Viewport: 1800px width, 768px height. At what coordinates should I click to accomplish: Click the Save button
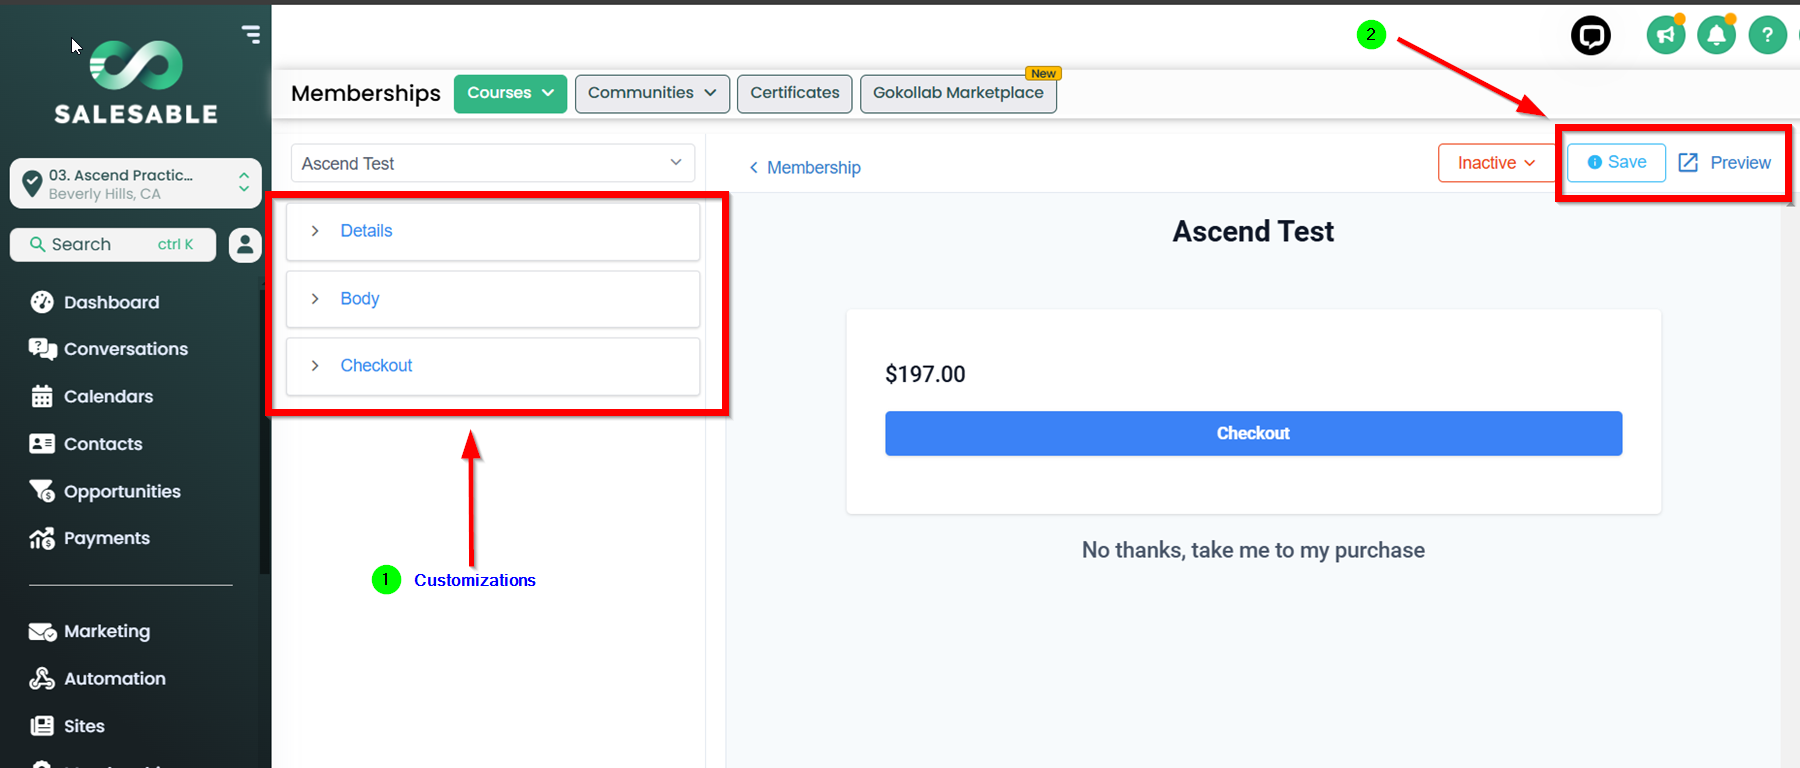click(1616, 162)
